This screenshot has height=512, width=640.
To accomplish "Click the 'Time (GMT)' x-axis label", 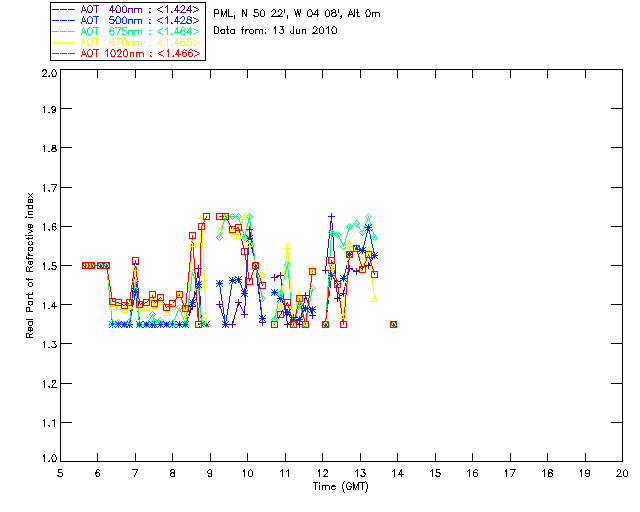I will click(341, 486).
